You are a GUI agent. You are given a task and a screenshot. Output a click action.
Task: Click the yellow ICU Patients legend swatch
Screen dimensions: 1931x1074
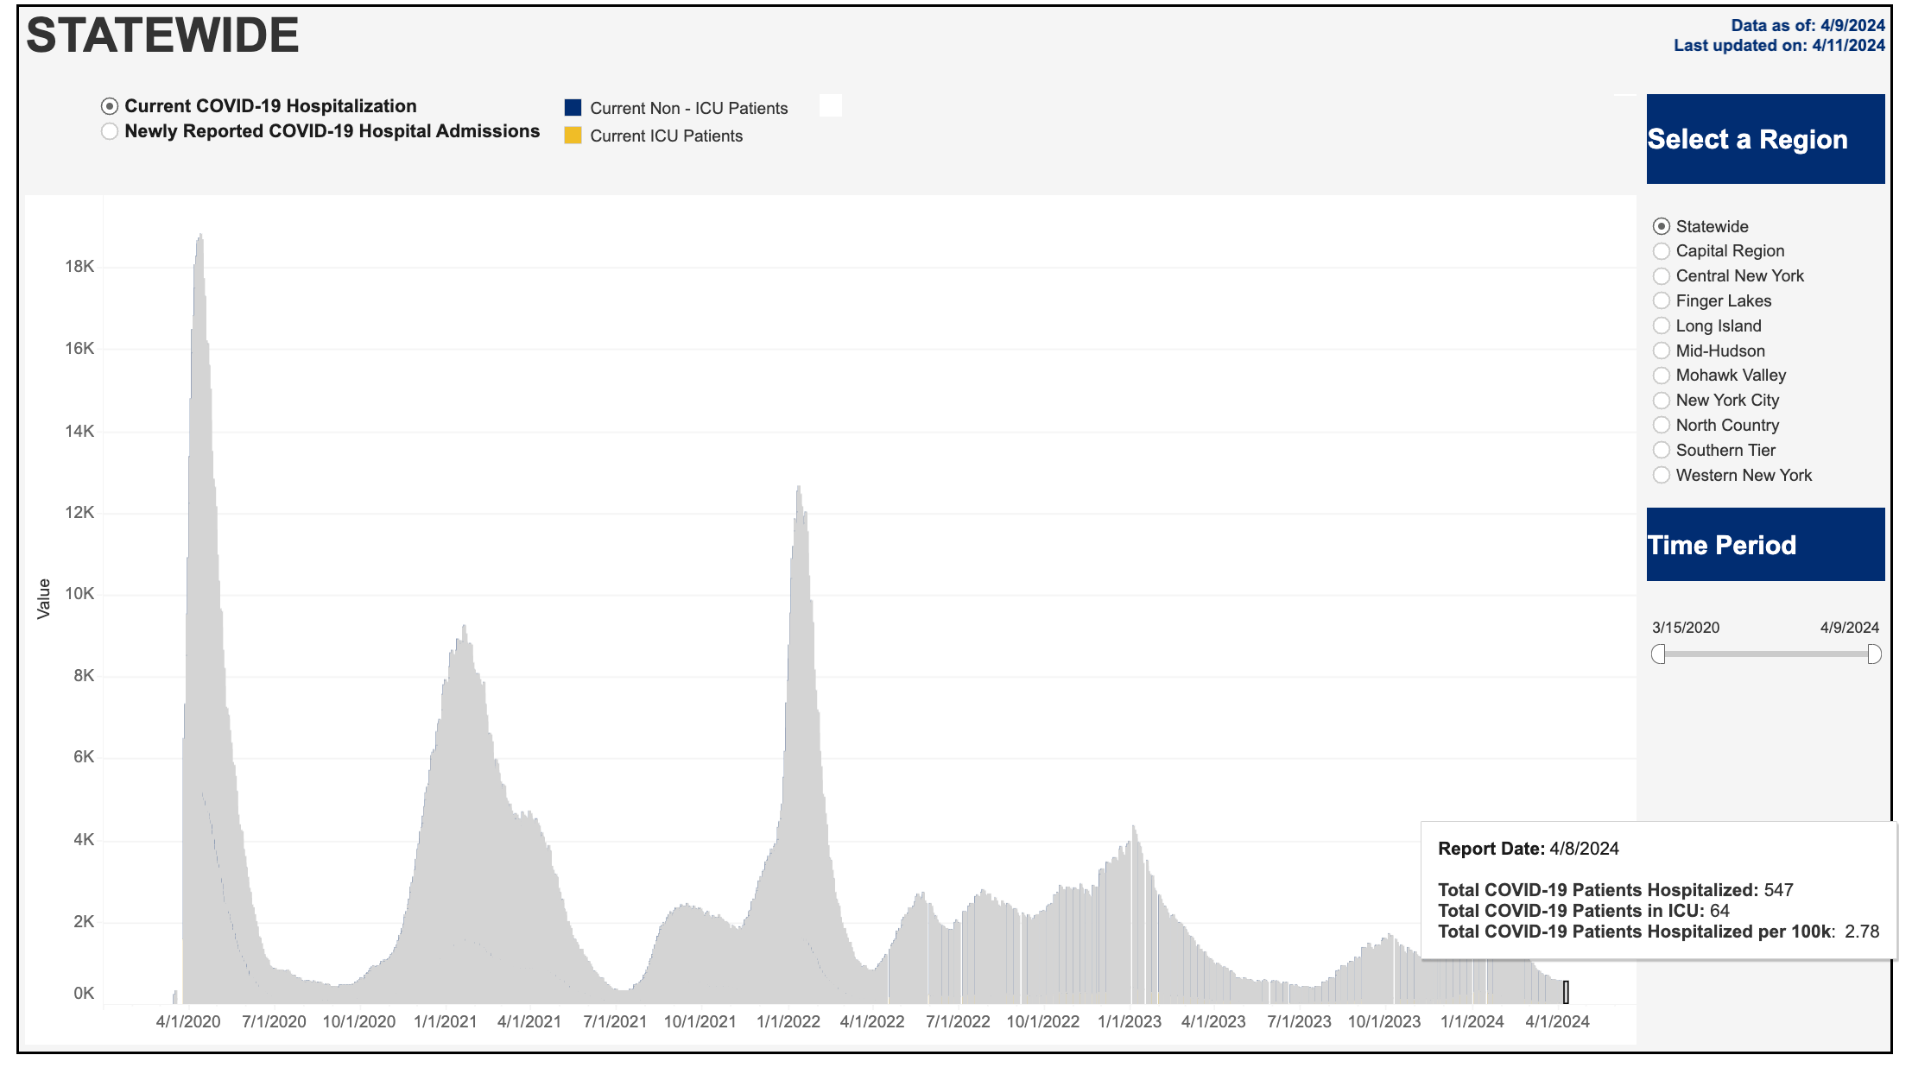573,136
